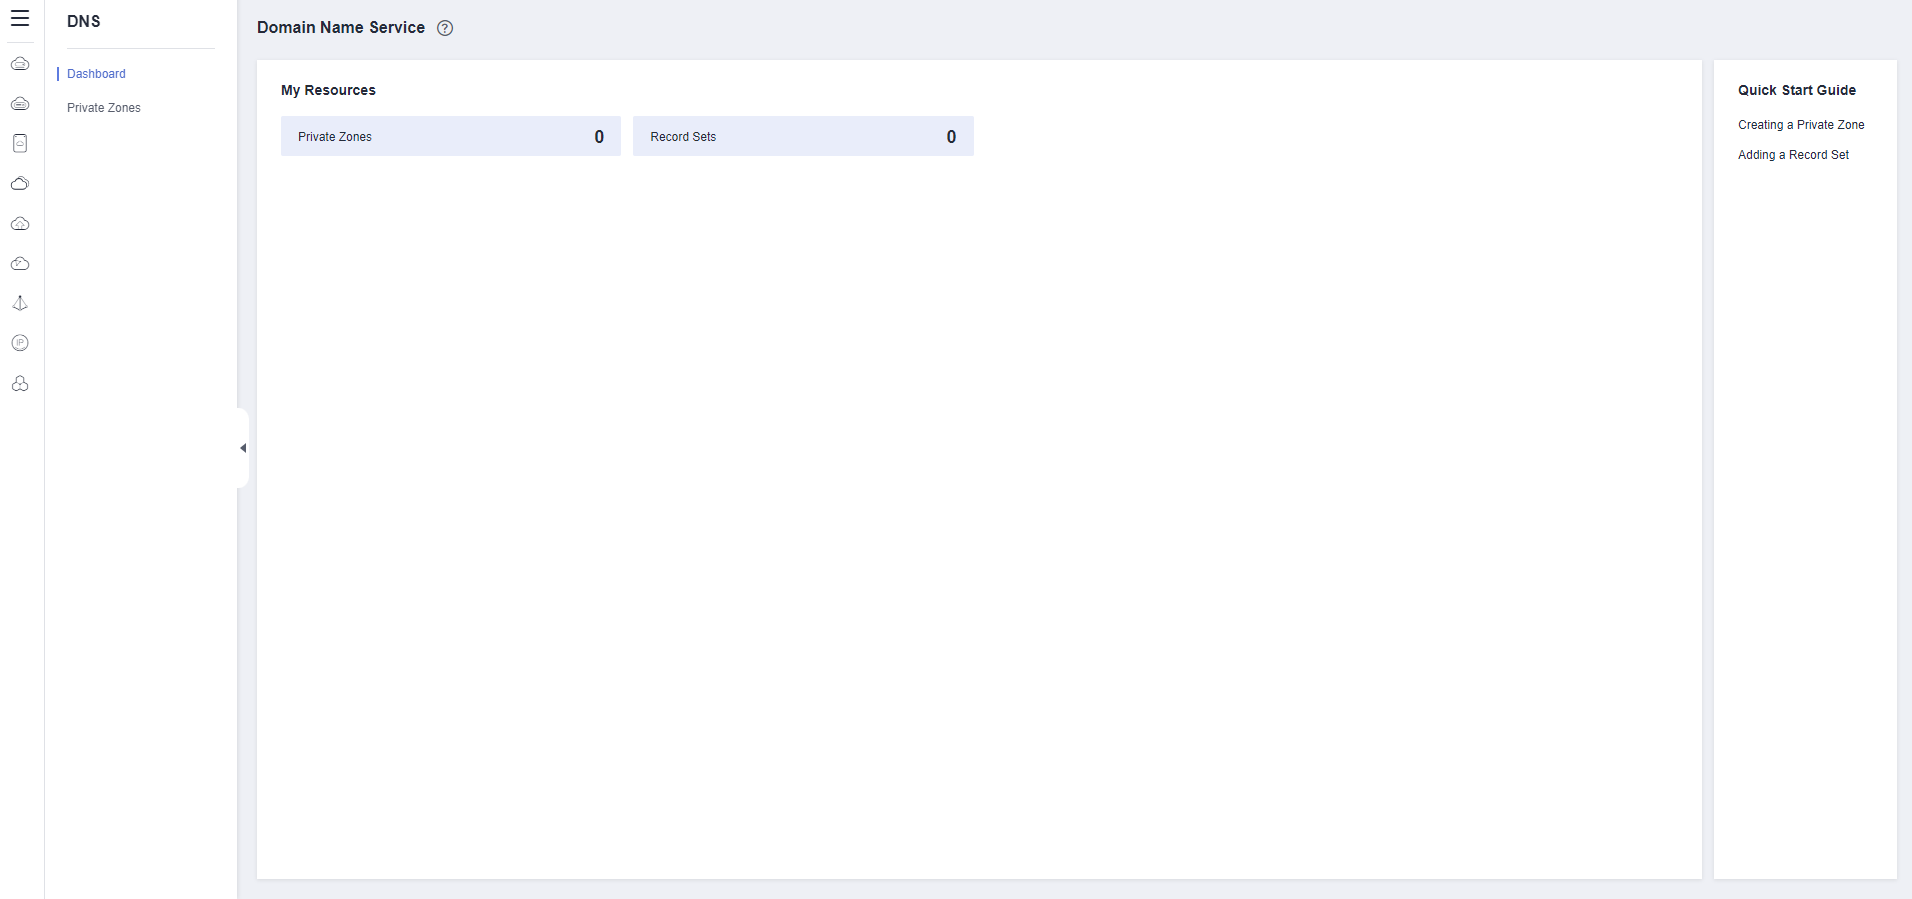
Task: Click the Domain Name Service page title
Action: (341, 28)
